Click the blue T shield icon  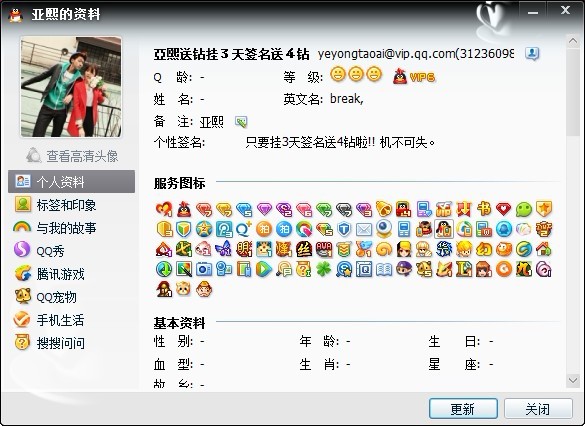point(344,229)
